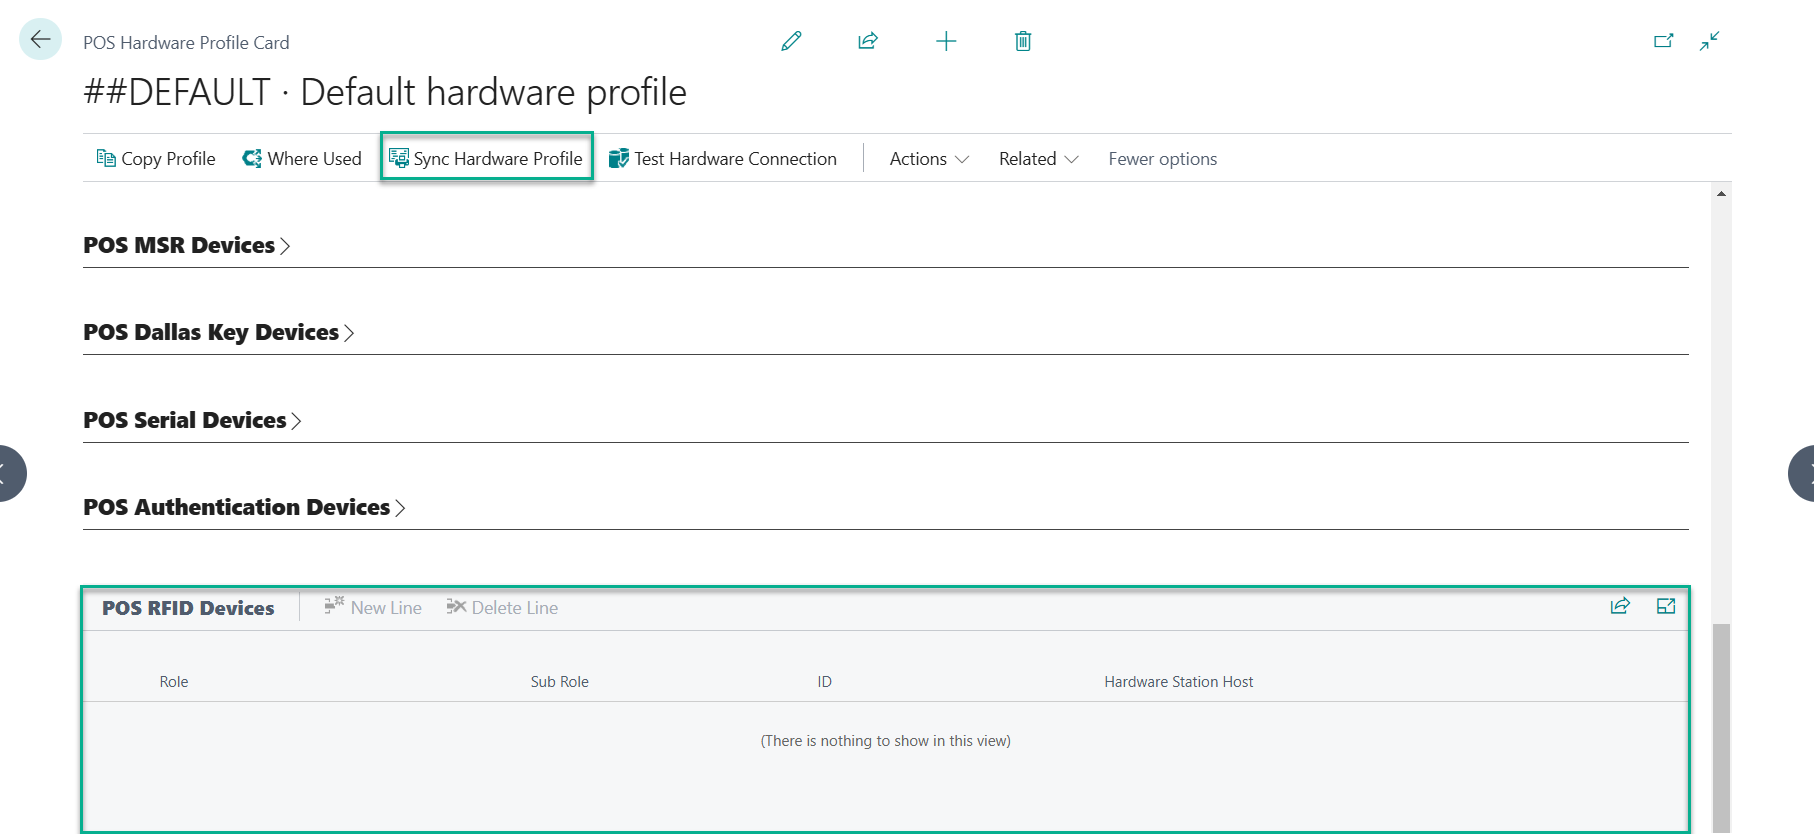
Task: Click the back arrow button
Action: [40, 40]
